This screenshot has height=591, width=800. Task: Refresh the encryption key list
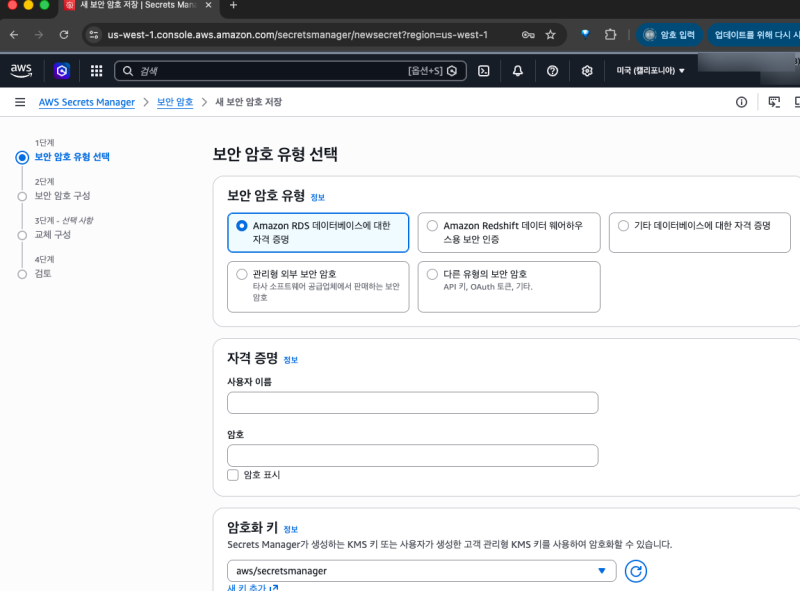point(636,571)
